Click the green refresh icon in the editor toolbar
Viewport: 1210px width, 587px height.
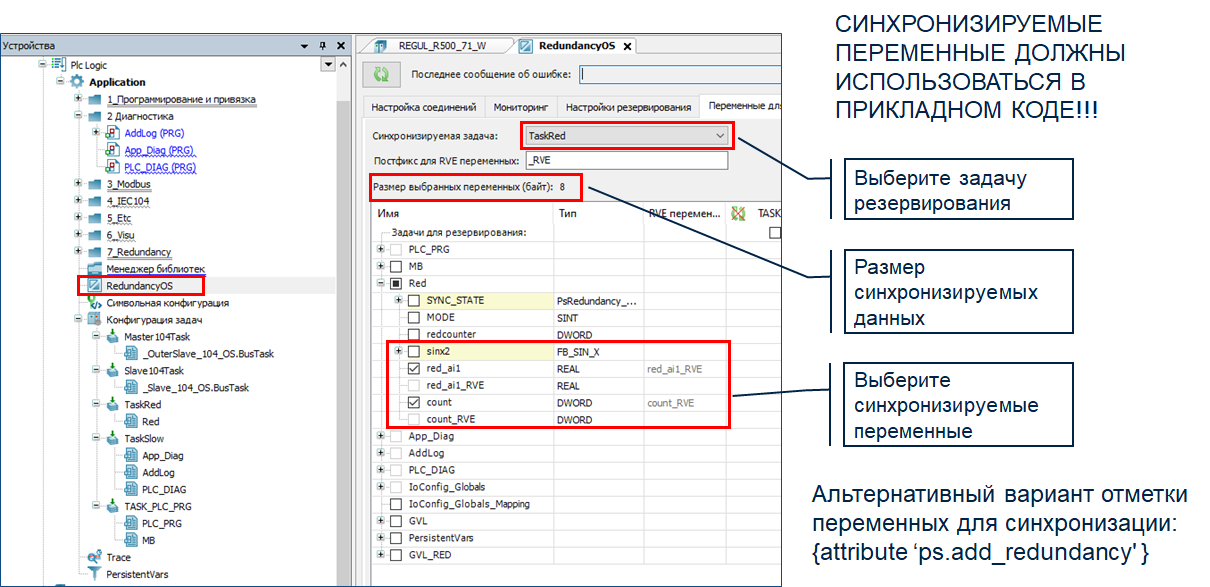(381, 74)
